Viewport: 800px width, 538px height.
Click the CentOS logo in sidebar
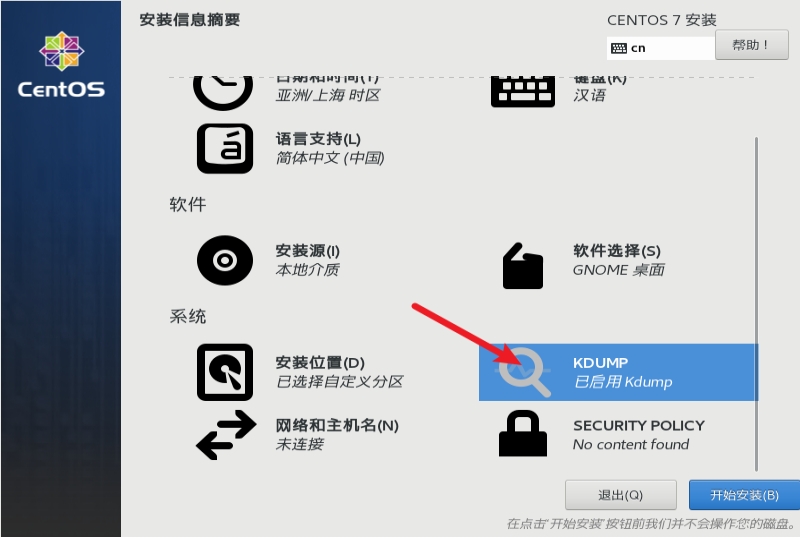pos(61,64)
